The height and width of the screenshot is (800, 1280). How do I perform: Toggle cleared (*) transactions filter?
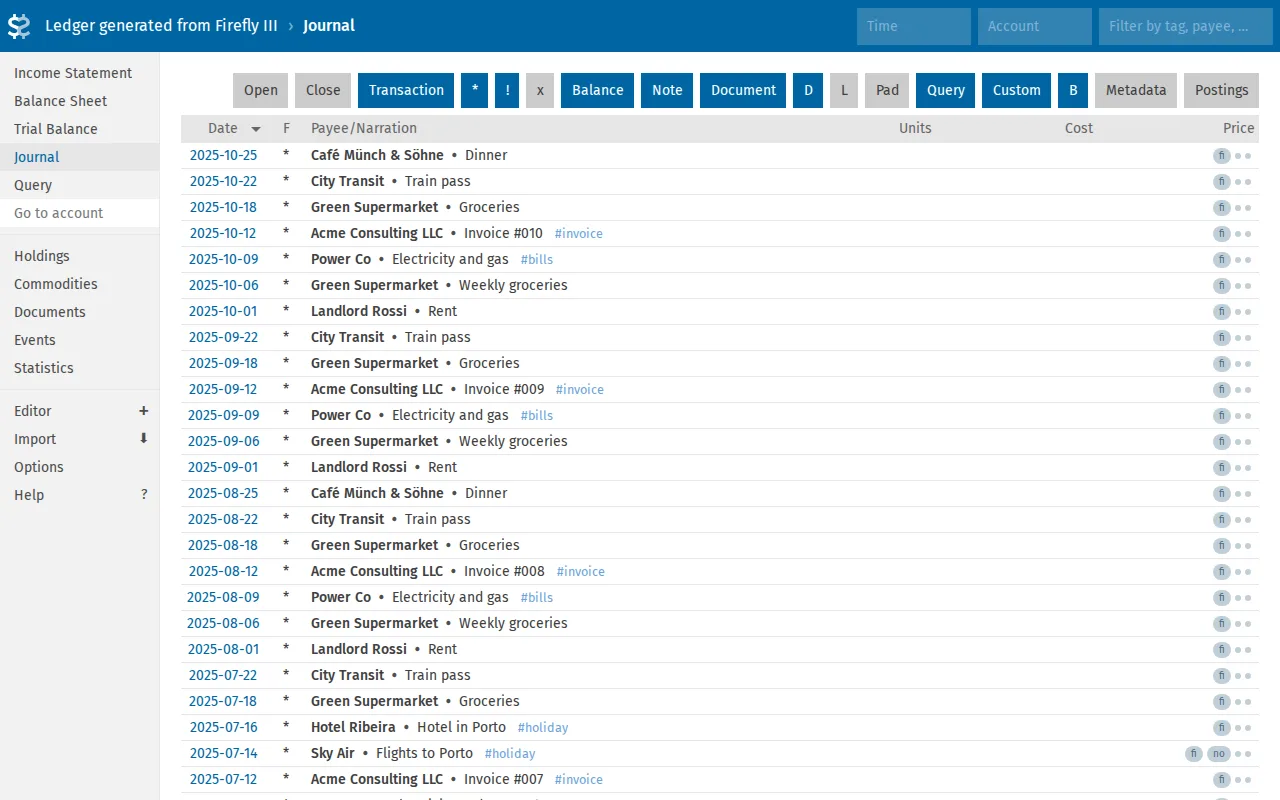tap(474, 90)
